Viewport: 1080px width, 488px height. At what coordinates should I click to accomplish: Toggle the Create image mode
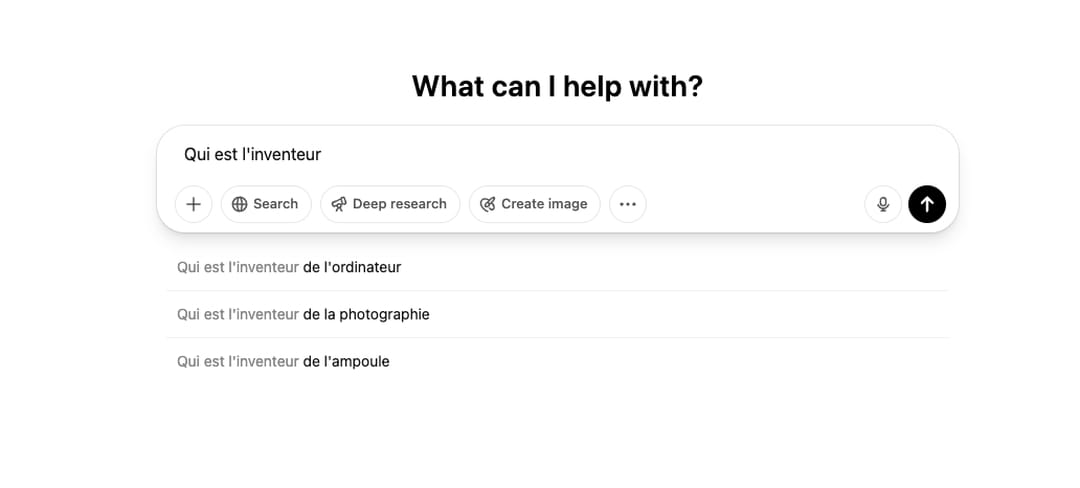[x=534, y=204]
